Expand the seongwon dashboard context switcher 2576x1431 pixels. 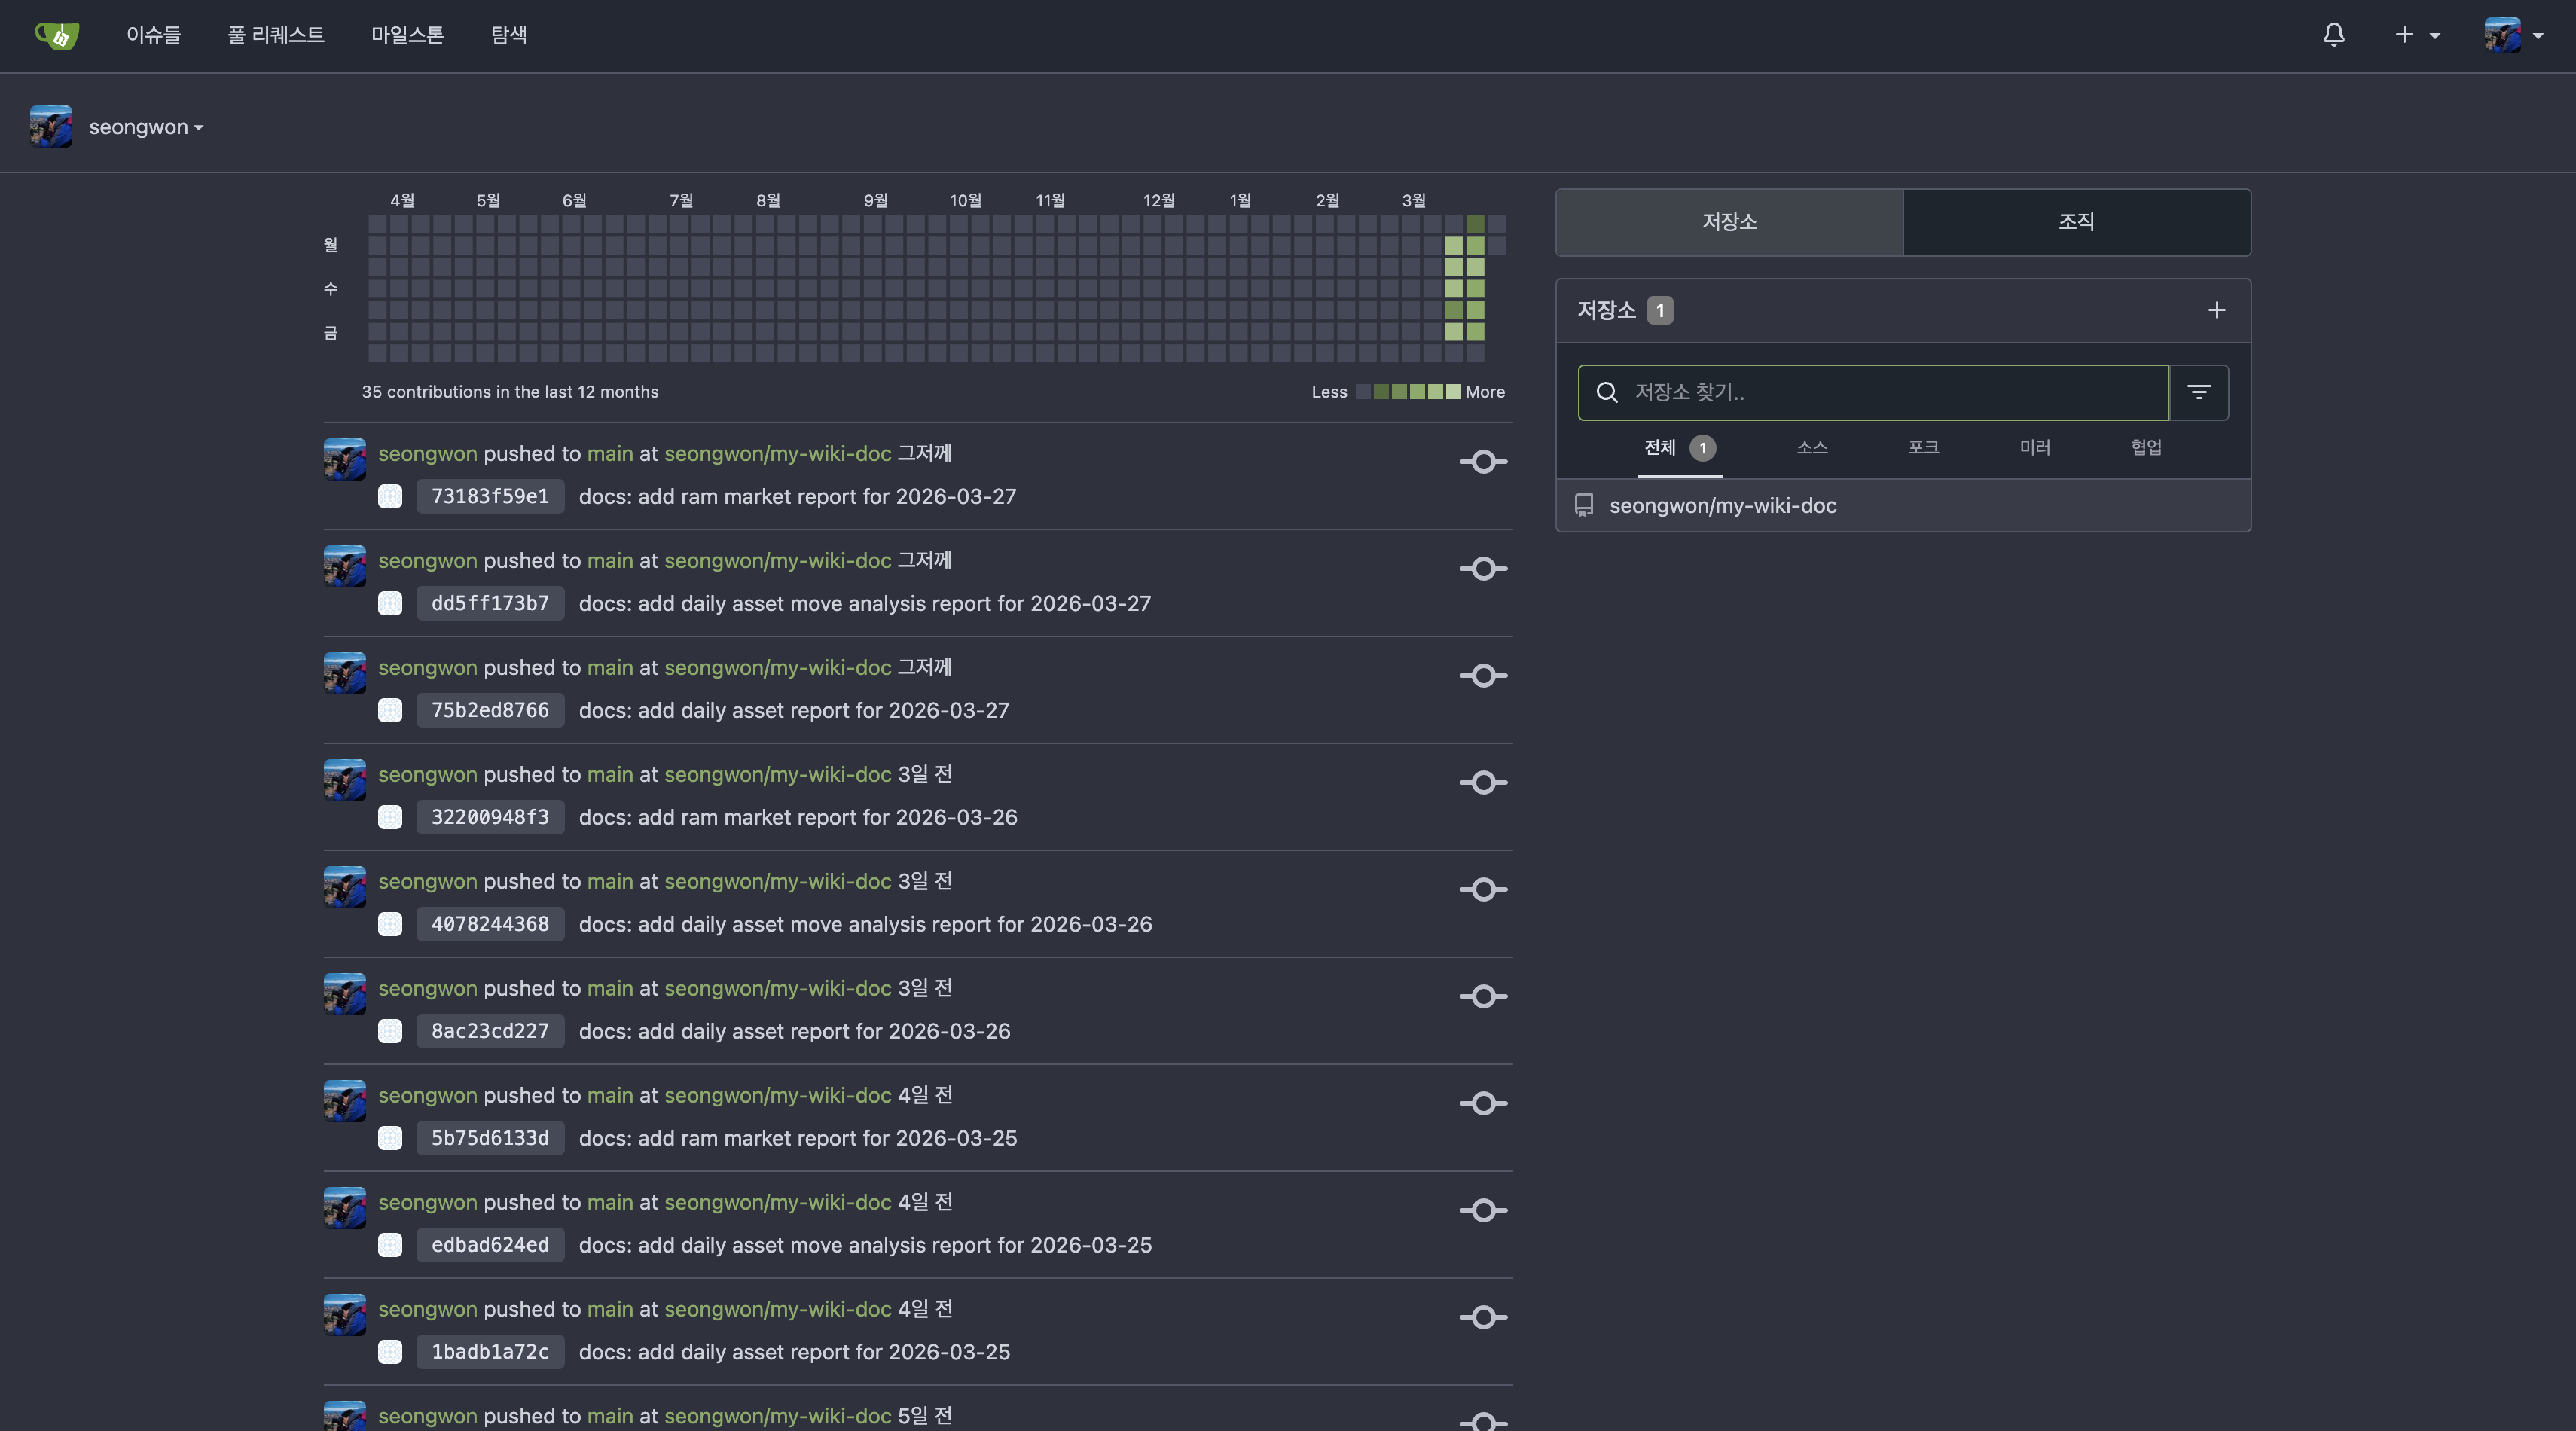tap(145, 127)
